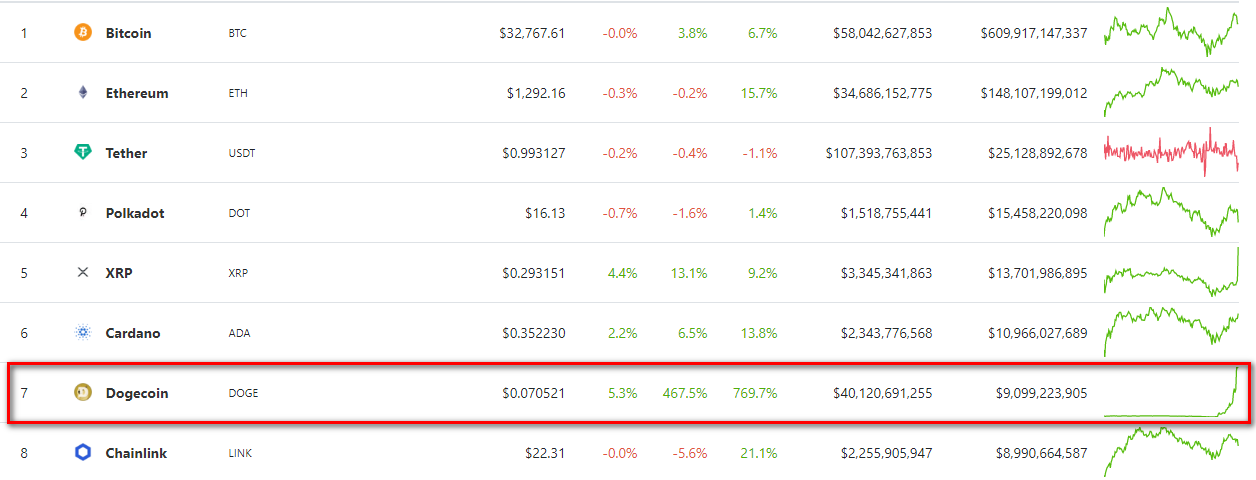Click Polkadot -1.6% change value

(689, 213)
